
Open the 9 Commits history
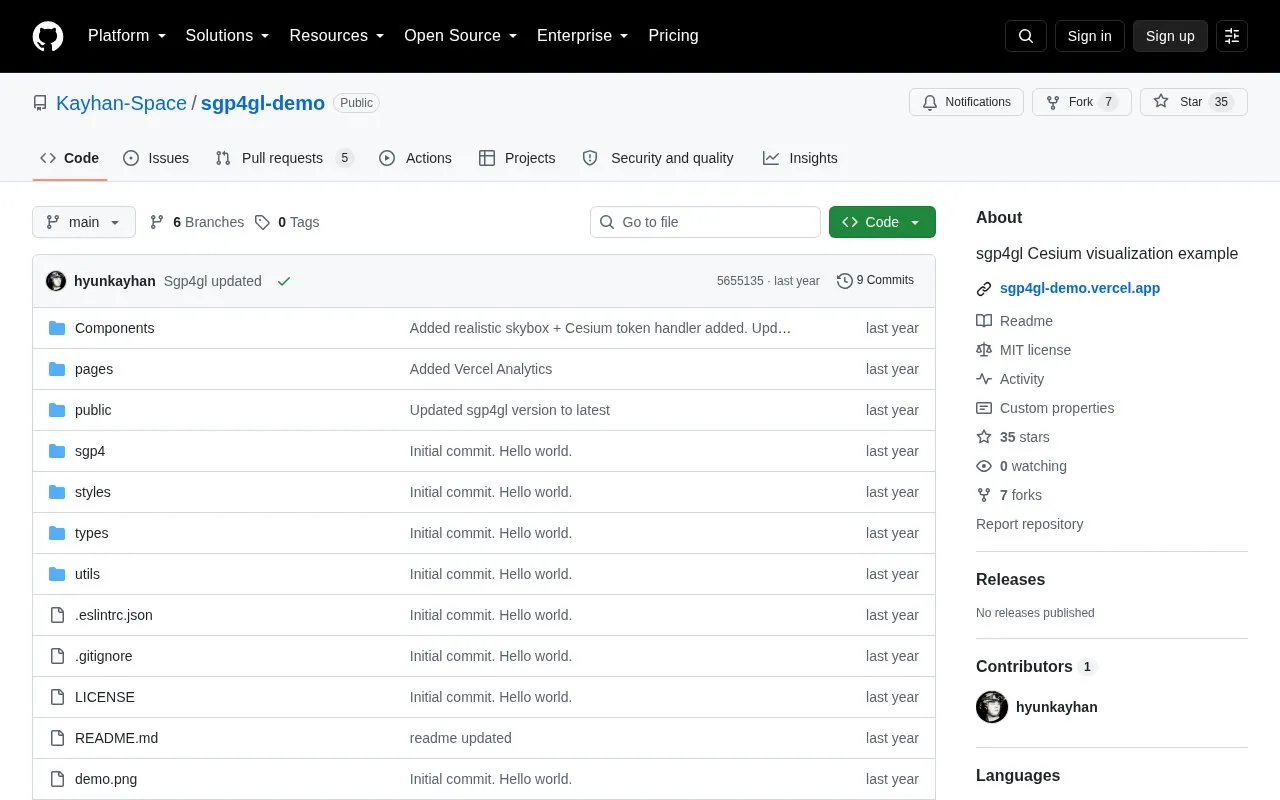pyautogui.click(x=875, y=280)
